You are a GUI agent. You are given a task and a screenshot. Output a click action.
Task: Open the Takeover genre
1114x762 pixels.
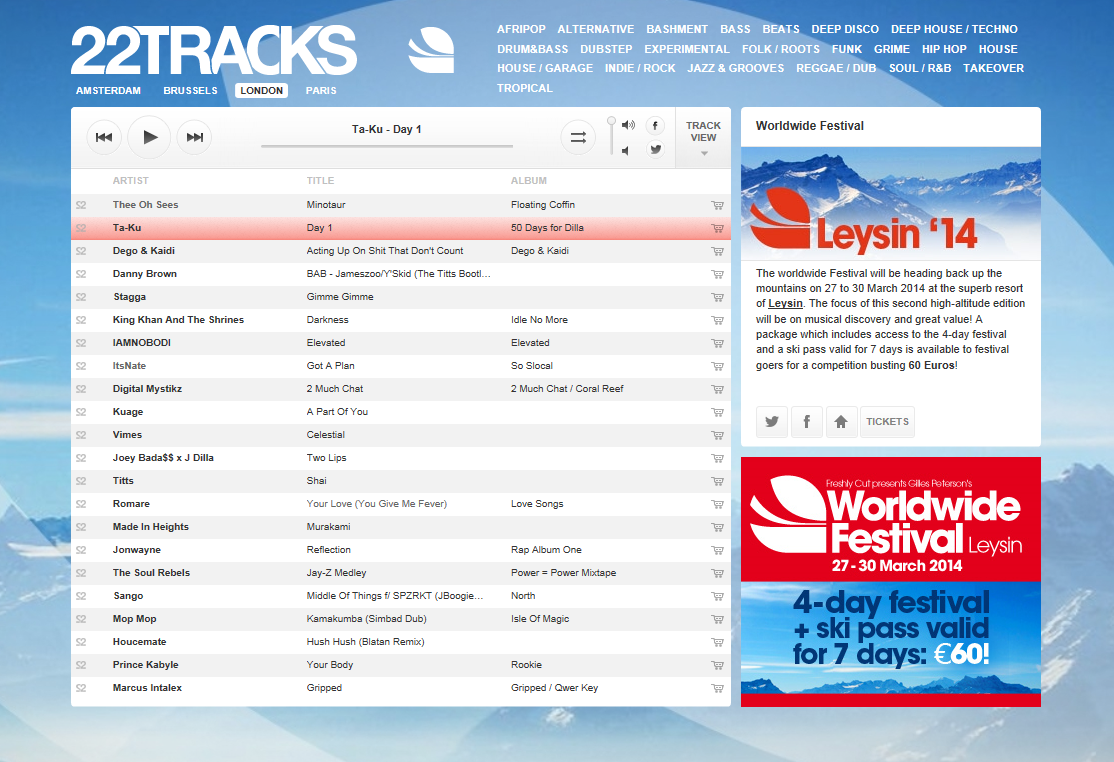(993, 68)
